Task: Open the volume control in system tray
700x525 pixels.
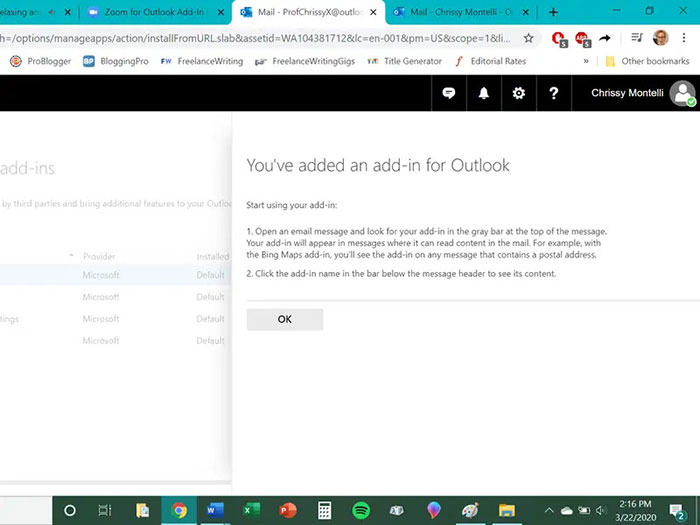Action: pyautogui.click(x=601, y=510)
